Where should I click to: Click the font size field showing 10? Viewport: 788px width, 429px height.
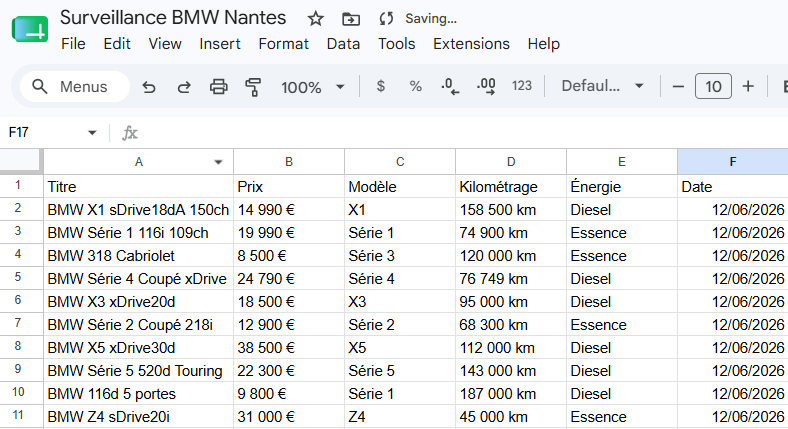point(713,86)
